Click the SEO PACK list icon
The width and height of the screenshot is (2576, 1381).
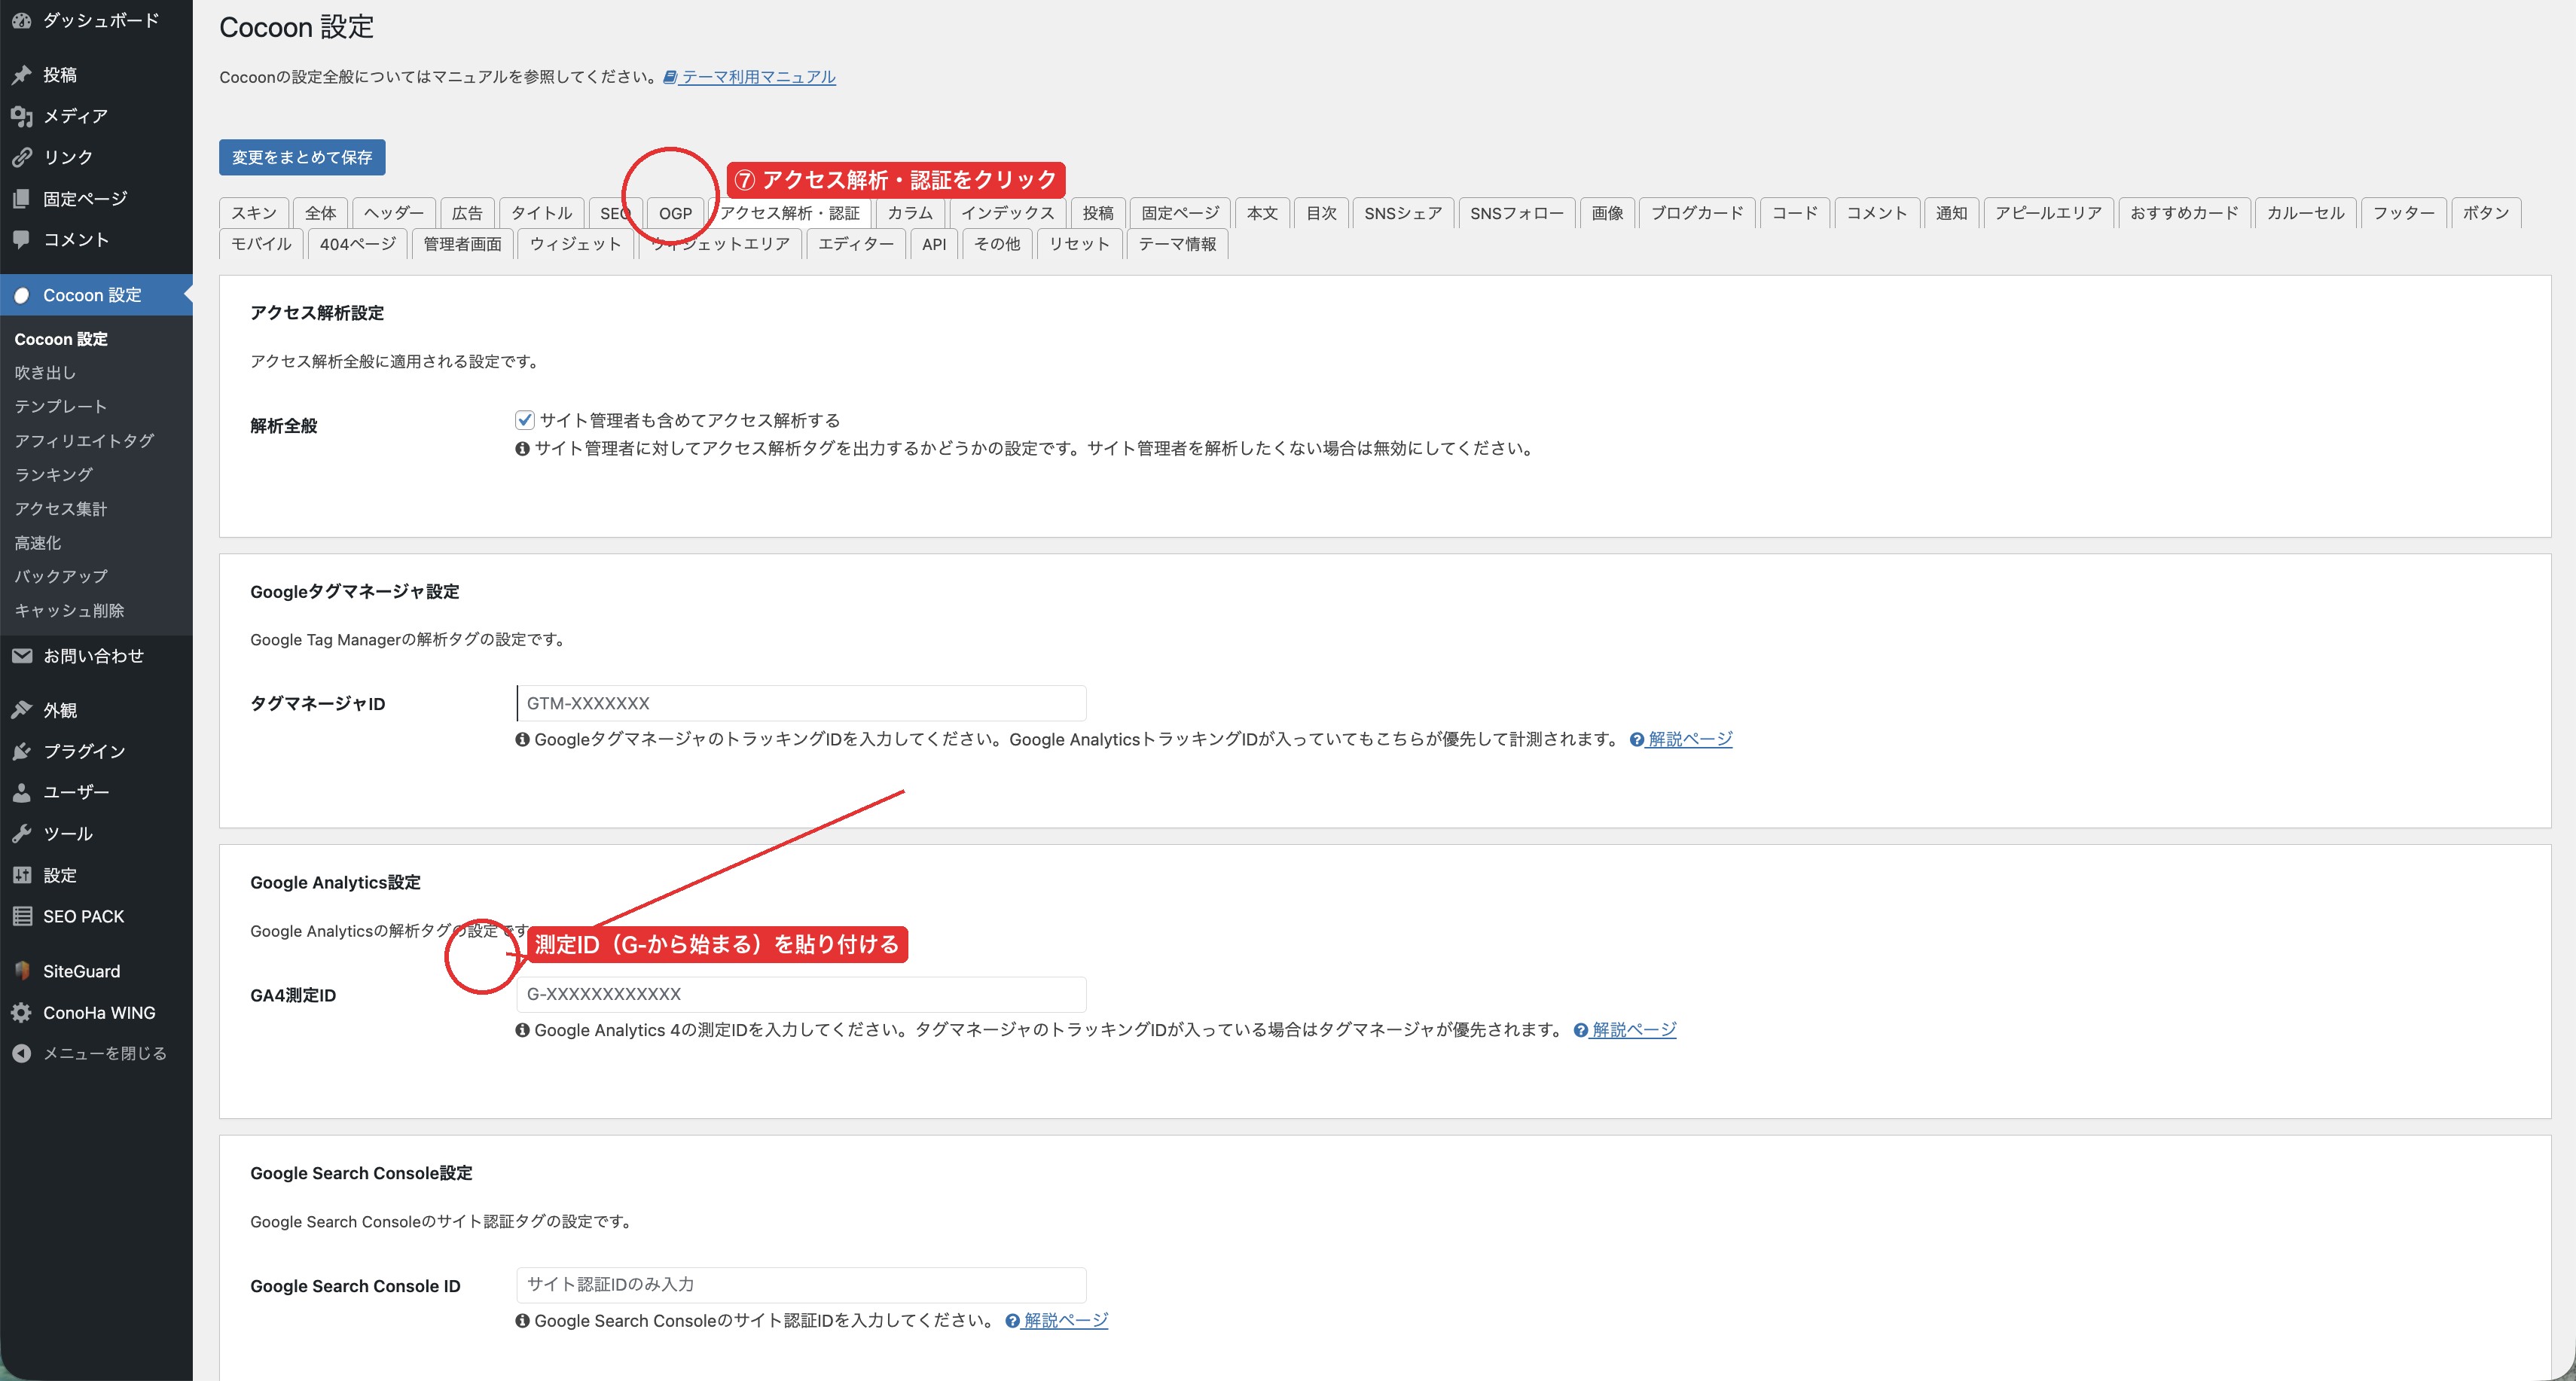click(x=21, y=916)
